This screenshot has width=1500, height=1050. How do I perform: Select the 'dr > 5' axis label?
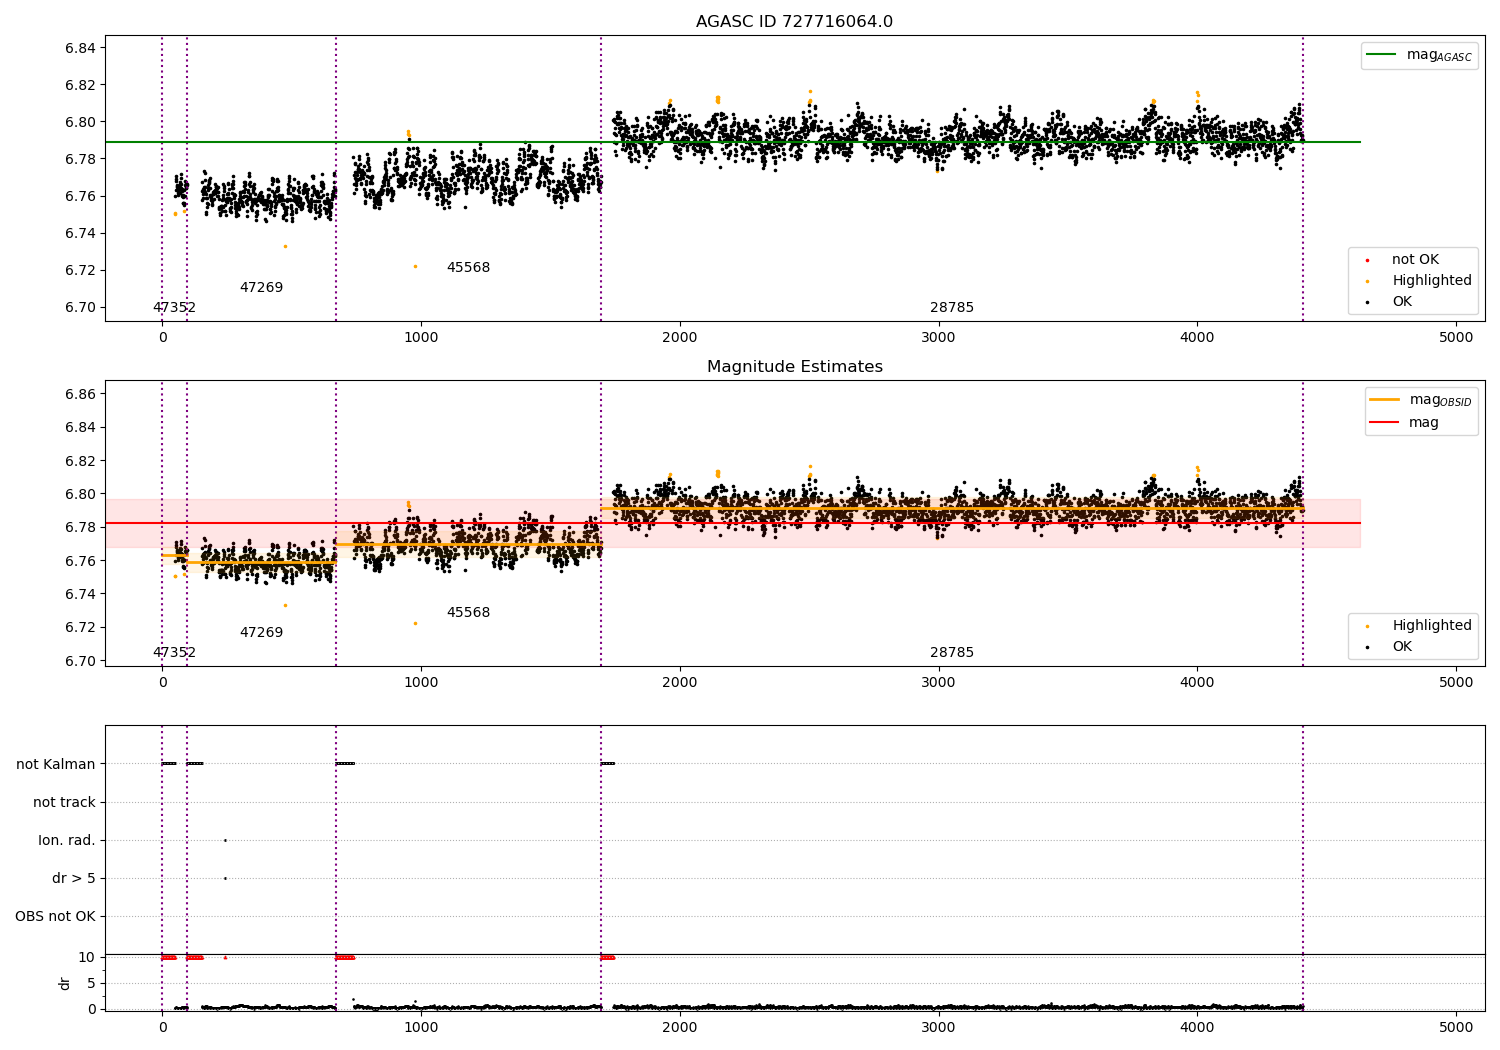coord(74,879)
